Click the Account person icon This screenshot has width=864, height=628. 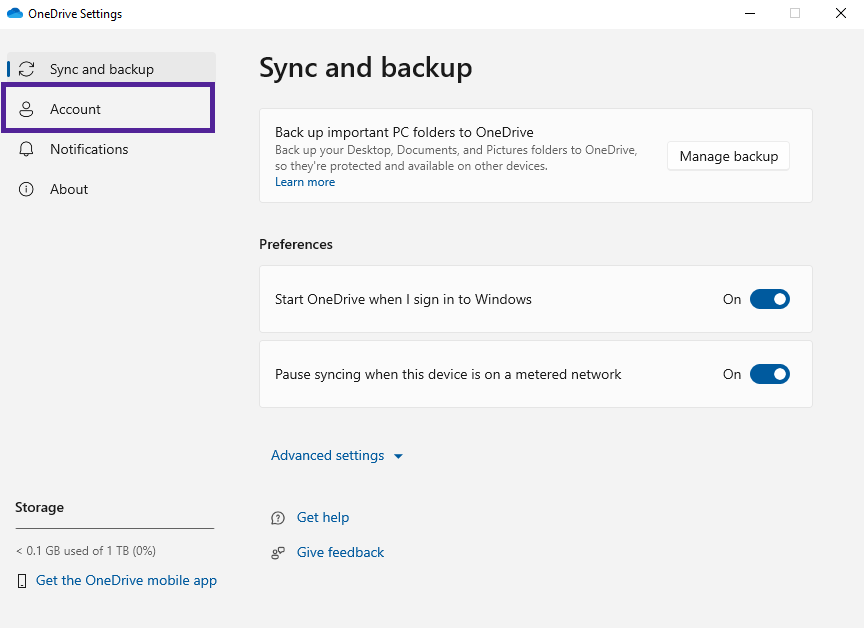[x=26, y=109]
